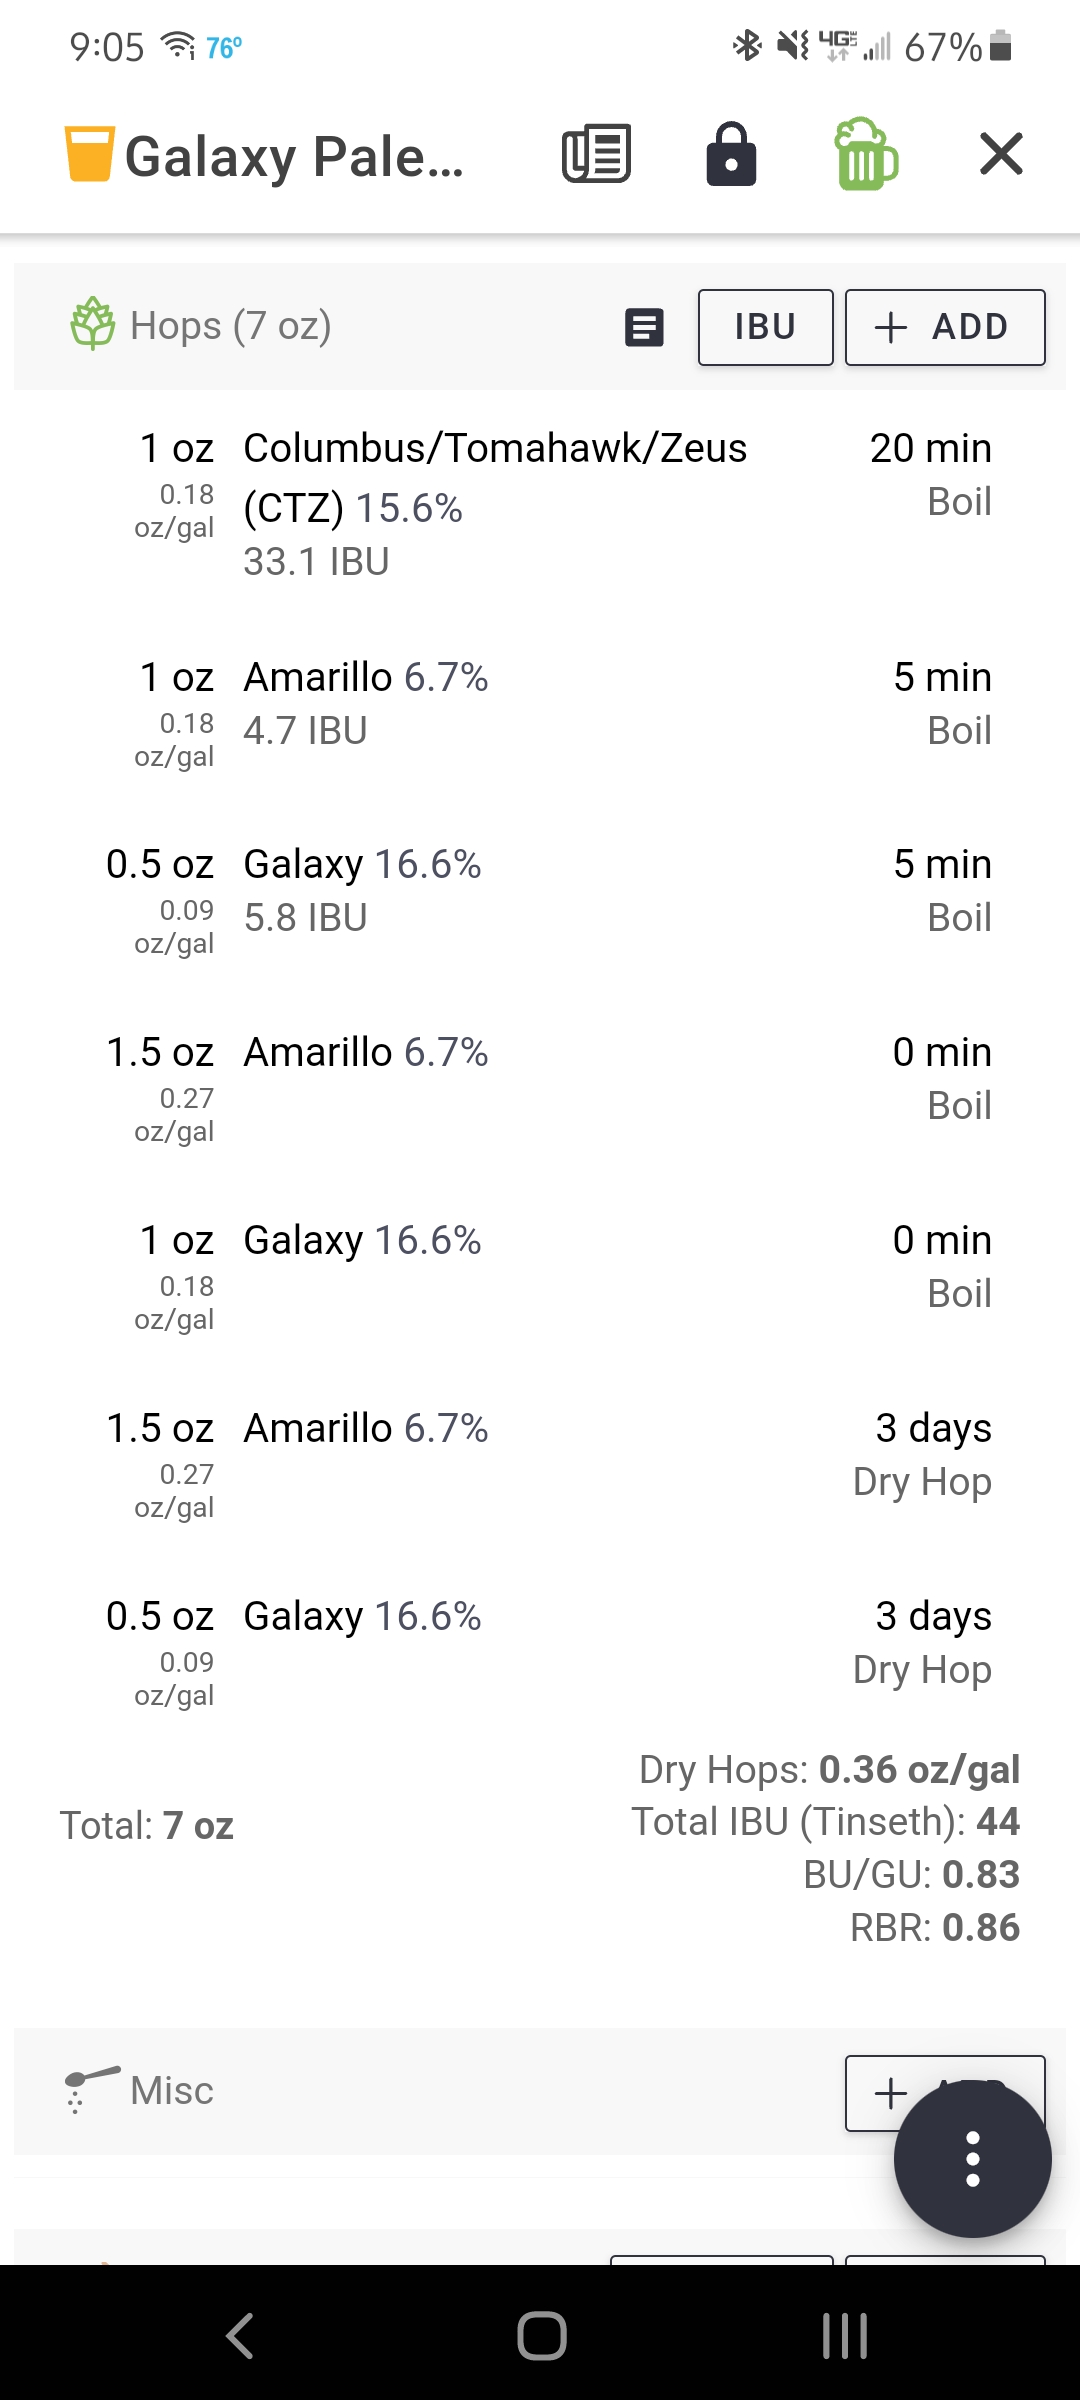The image size is (1080, 2400).
Task: Tap the Android back navigation button
Action: (x=240, y=2336)
